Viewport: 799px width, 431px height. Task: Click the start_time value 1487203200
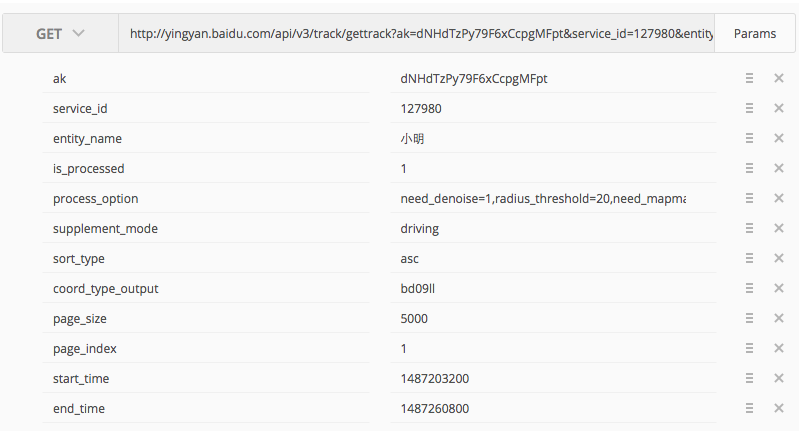tap(434, 379)
